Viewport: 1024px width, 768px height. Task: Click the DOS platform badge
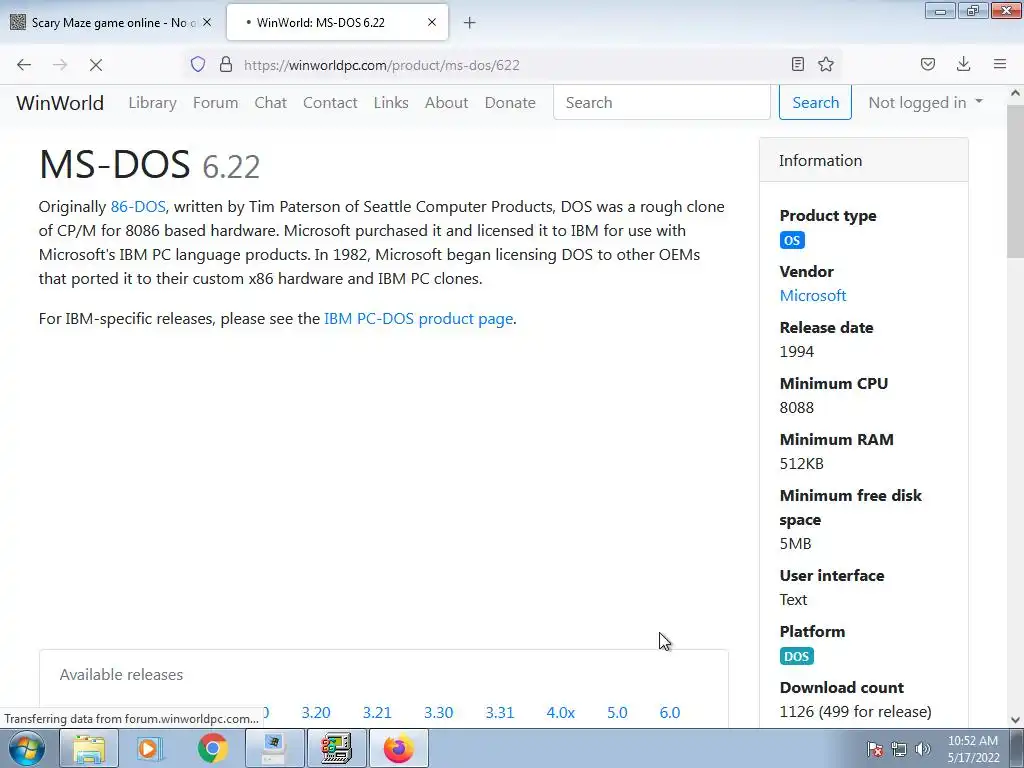[x=797, y=656]
